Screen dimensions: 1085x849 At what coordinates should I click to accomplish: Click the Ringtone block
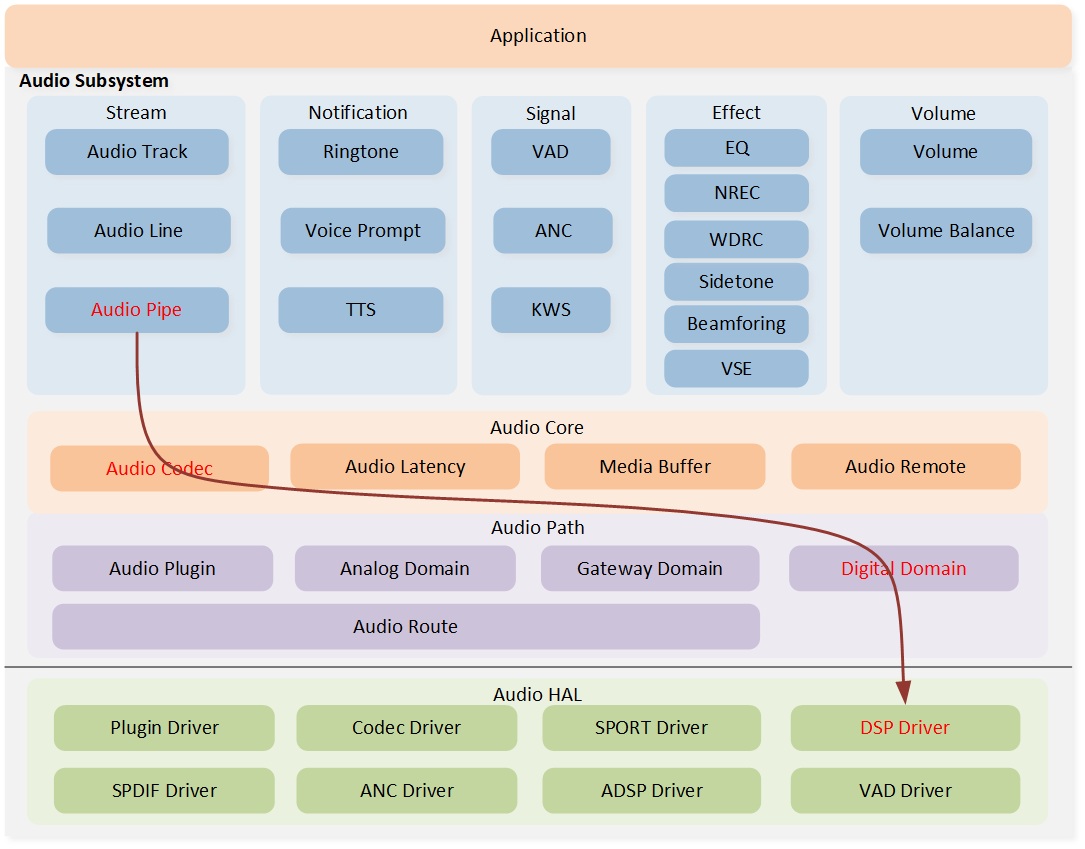[361, 152]
